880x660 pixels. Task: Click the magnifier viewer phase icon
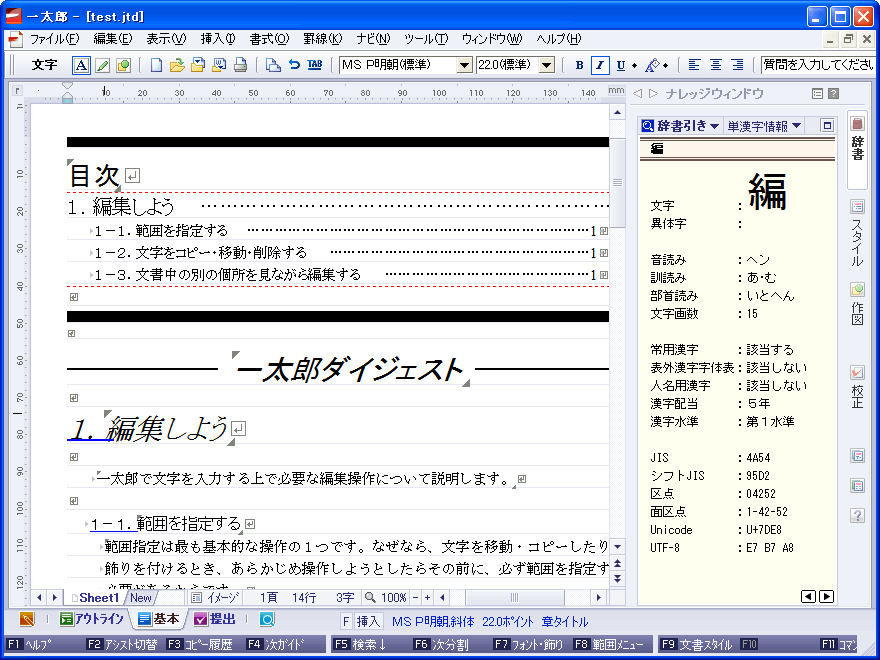(x=268, y=620)
